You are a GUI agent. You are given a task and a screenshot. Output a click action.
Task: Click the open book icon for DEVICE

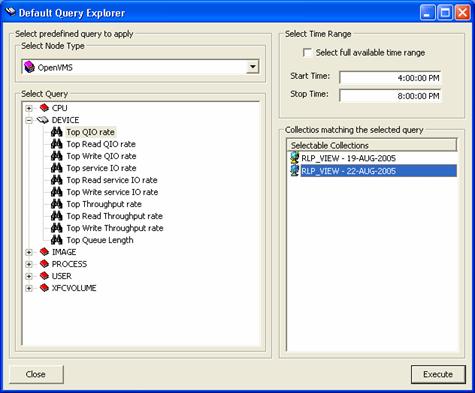click(43, 120)
